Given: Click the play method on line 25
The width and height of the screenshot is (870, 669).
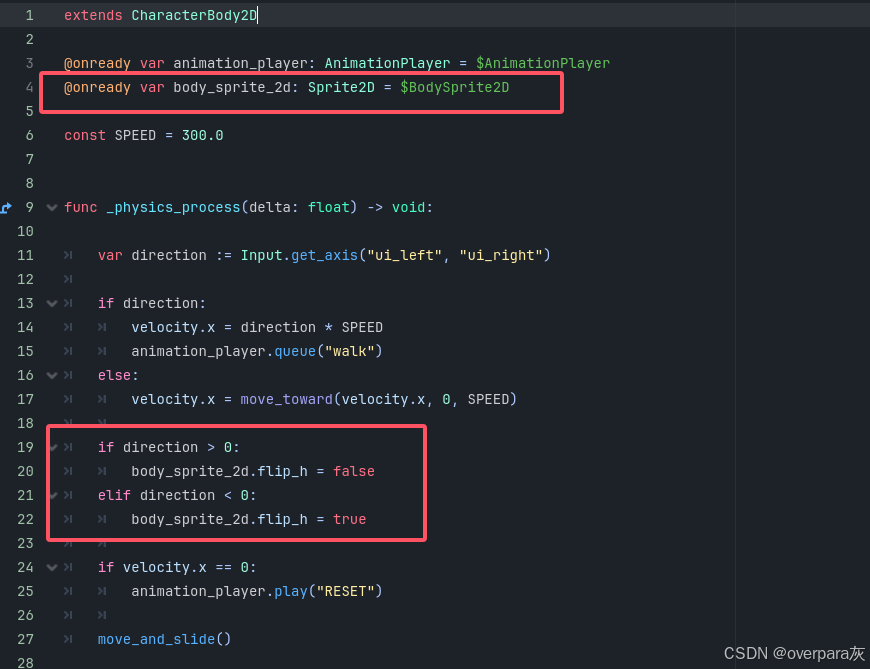Looking at the screenshot, I should pyautogui.click(x=291, y=591).
